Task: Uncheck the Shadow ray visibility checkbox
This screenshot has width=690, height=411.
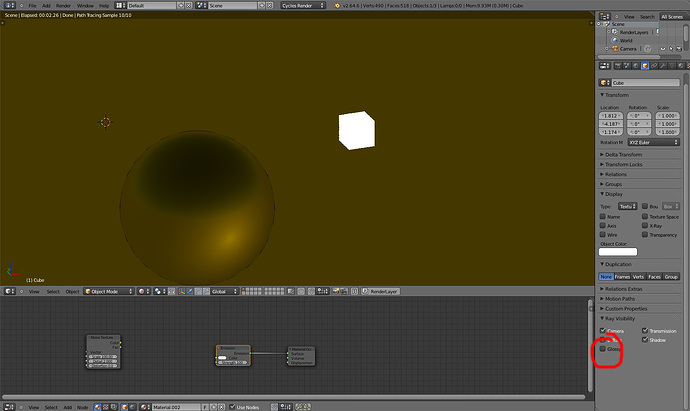Action: (645, 339)
